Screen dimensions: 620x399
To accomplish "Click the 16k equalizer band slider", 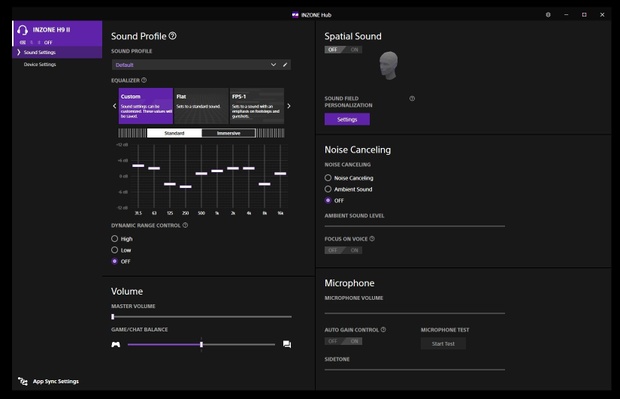I will 280,174.
